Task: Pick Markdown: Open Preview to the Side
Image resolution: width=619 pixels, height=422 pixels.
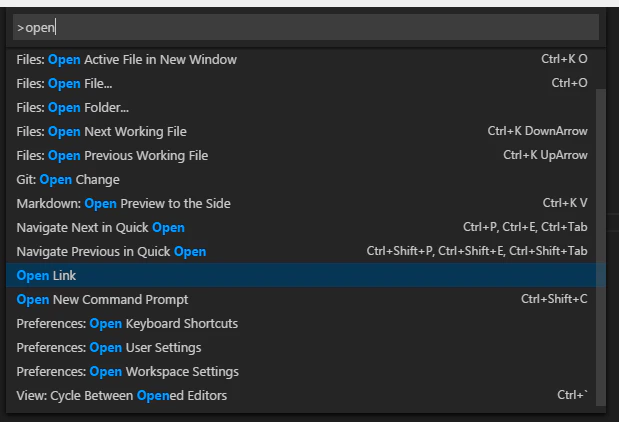Action: point(306,204)
